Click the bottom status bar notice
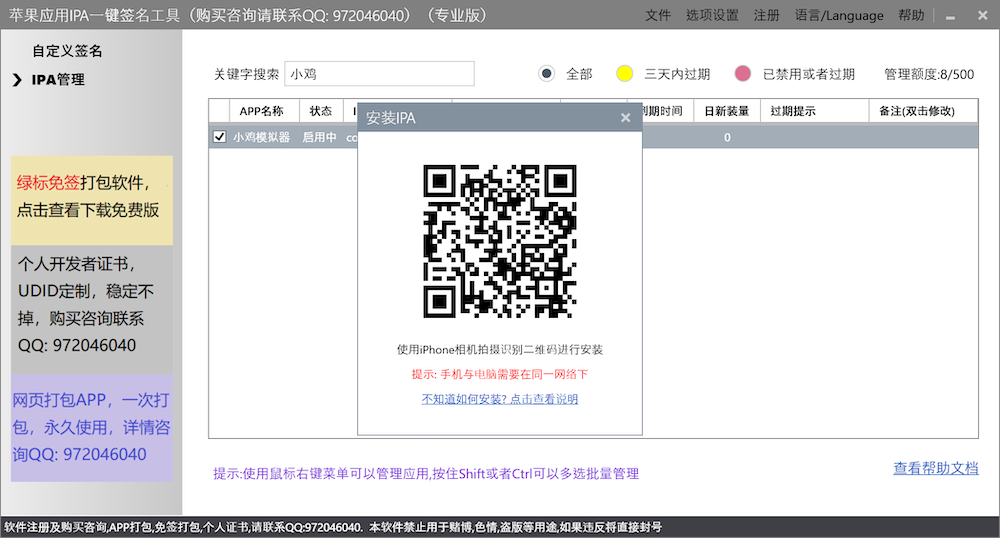 [x=333, y=527]
